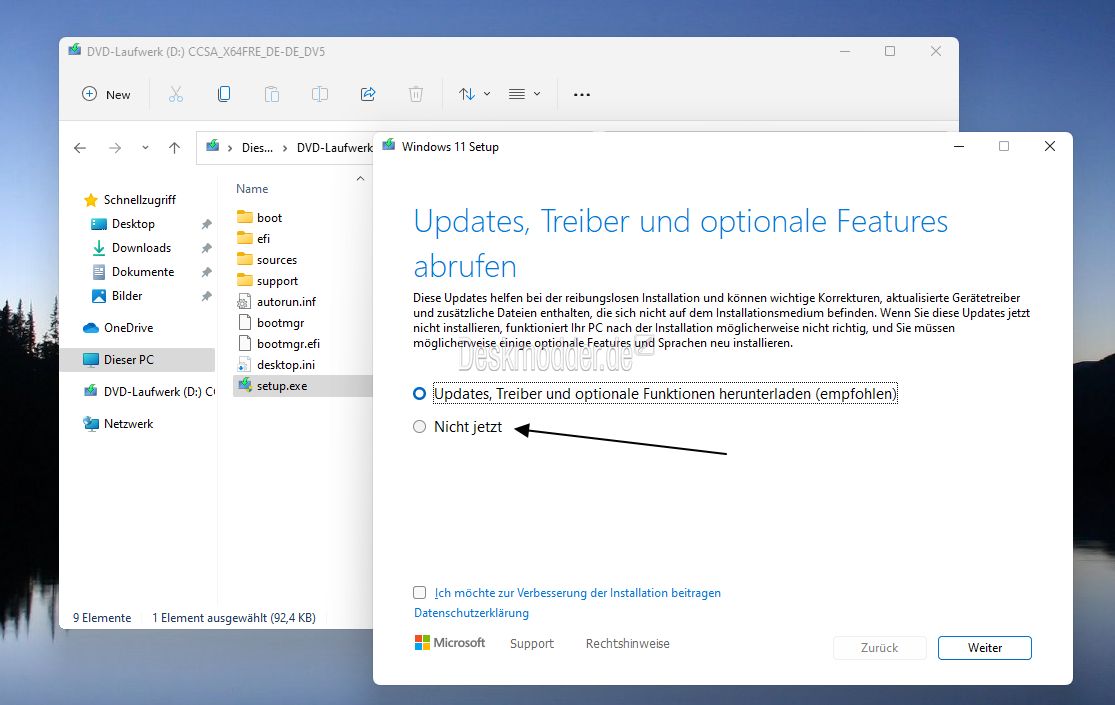The height and width of the screenshot is (705, 1115).
Task: Open the Datenschutzerklärung link
Action: pos(471,613)
